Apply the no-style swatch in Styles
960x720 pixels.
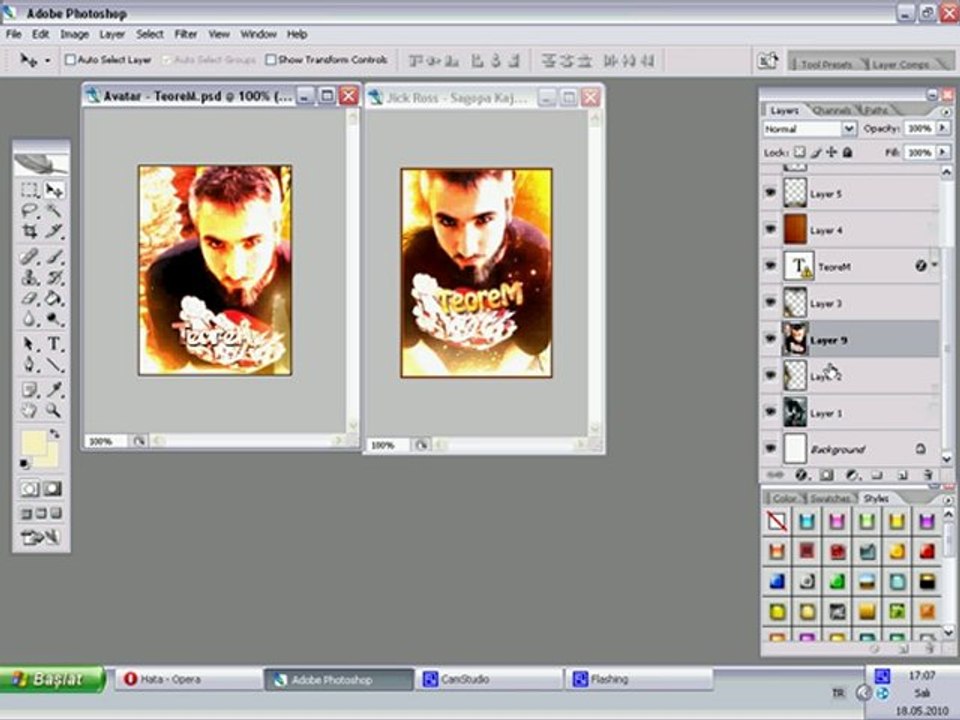click(777, 522)
